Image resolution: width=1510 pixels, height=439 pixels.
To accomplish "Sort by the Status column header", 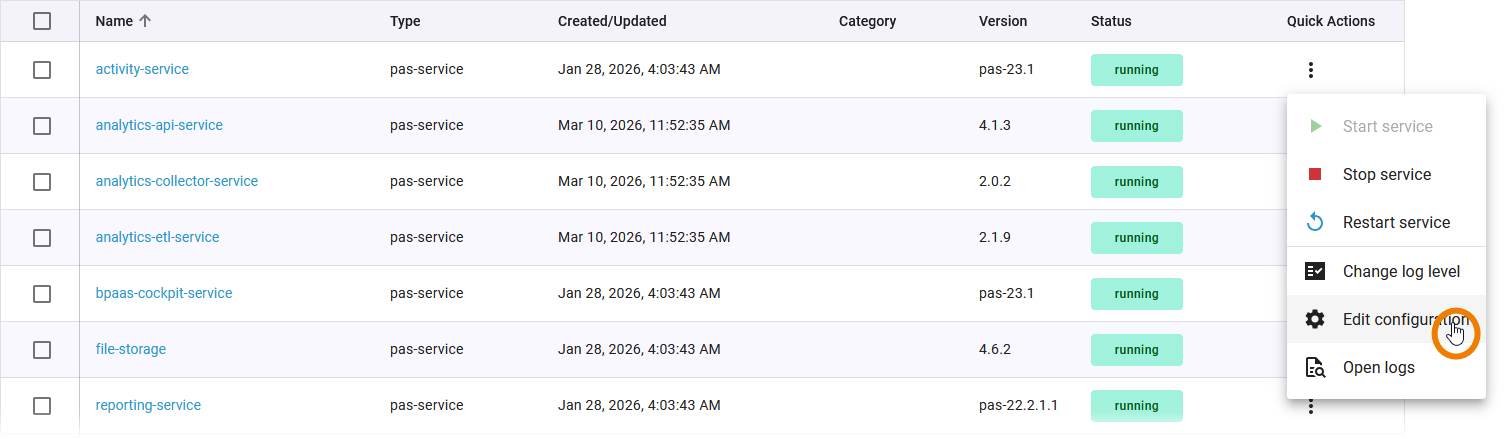I will pos(1111,21).
